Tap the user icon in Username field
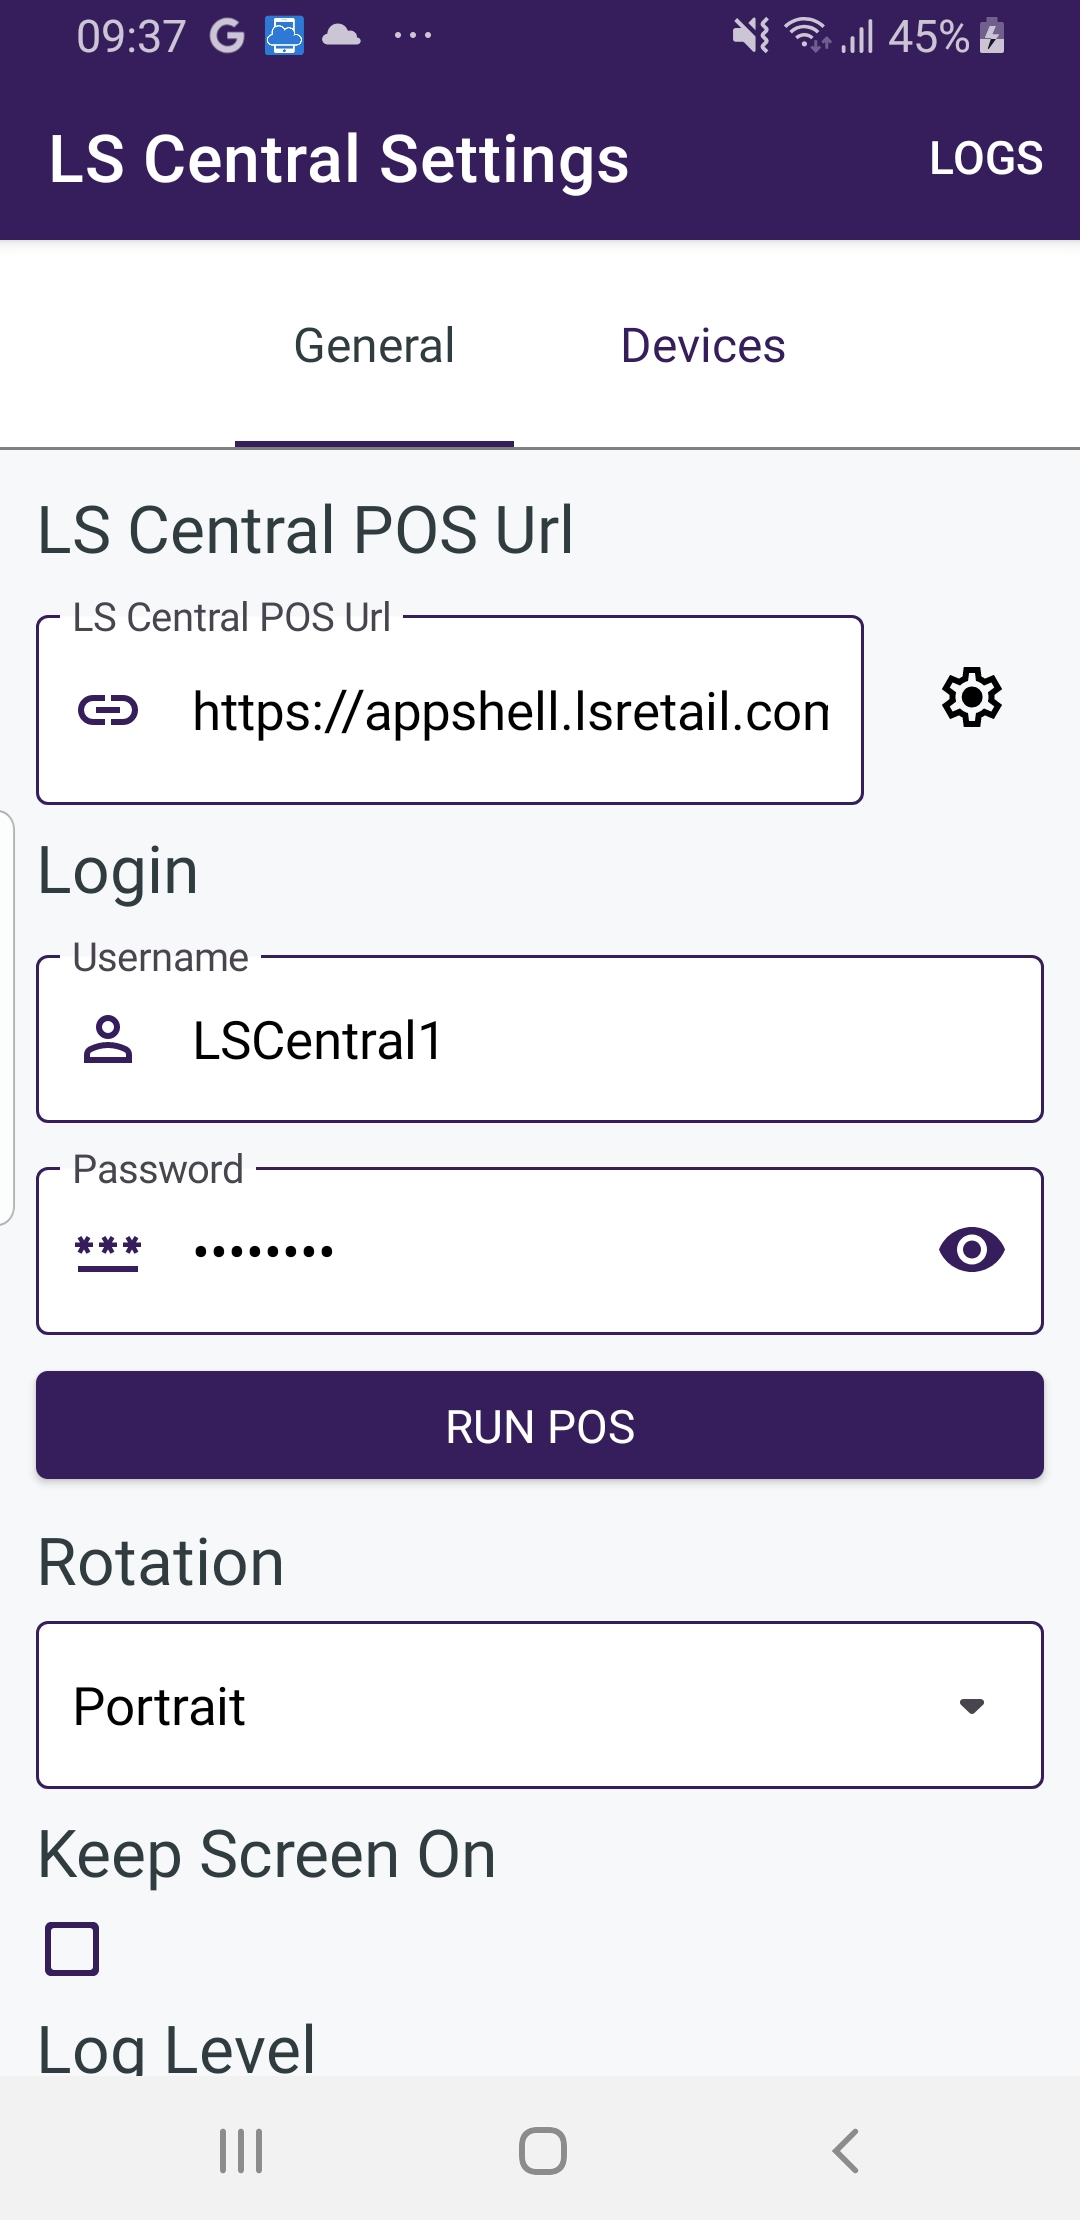Screen dimensions: 1080x2220 coord(108,1040)
